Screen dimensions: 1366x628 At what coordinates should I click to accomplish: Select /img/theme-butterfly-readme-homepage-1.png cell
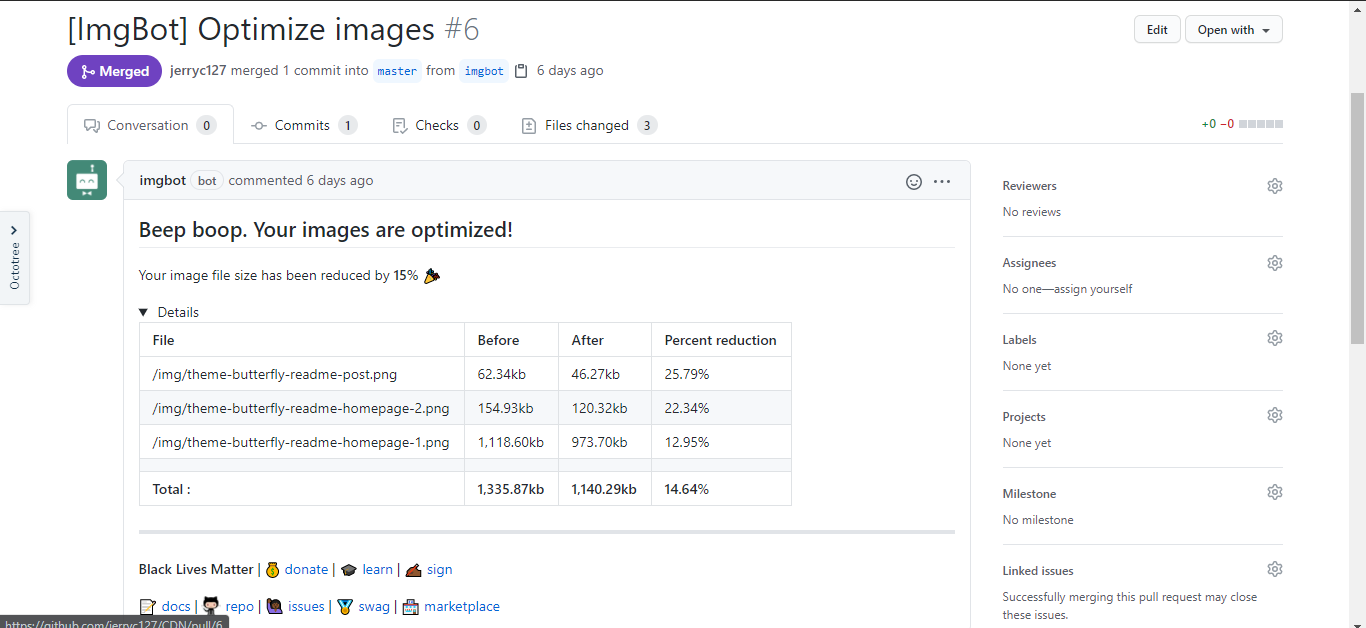click(x=302, y=442)
